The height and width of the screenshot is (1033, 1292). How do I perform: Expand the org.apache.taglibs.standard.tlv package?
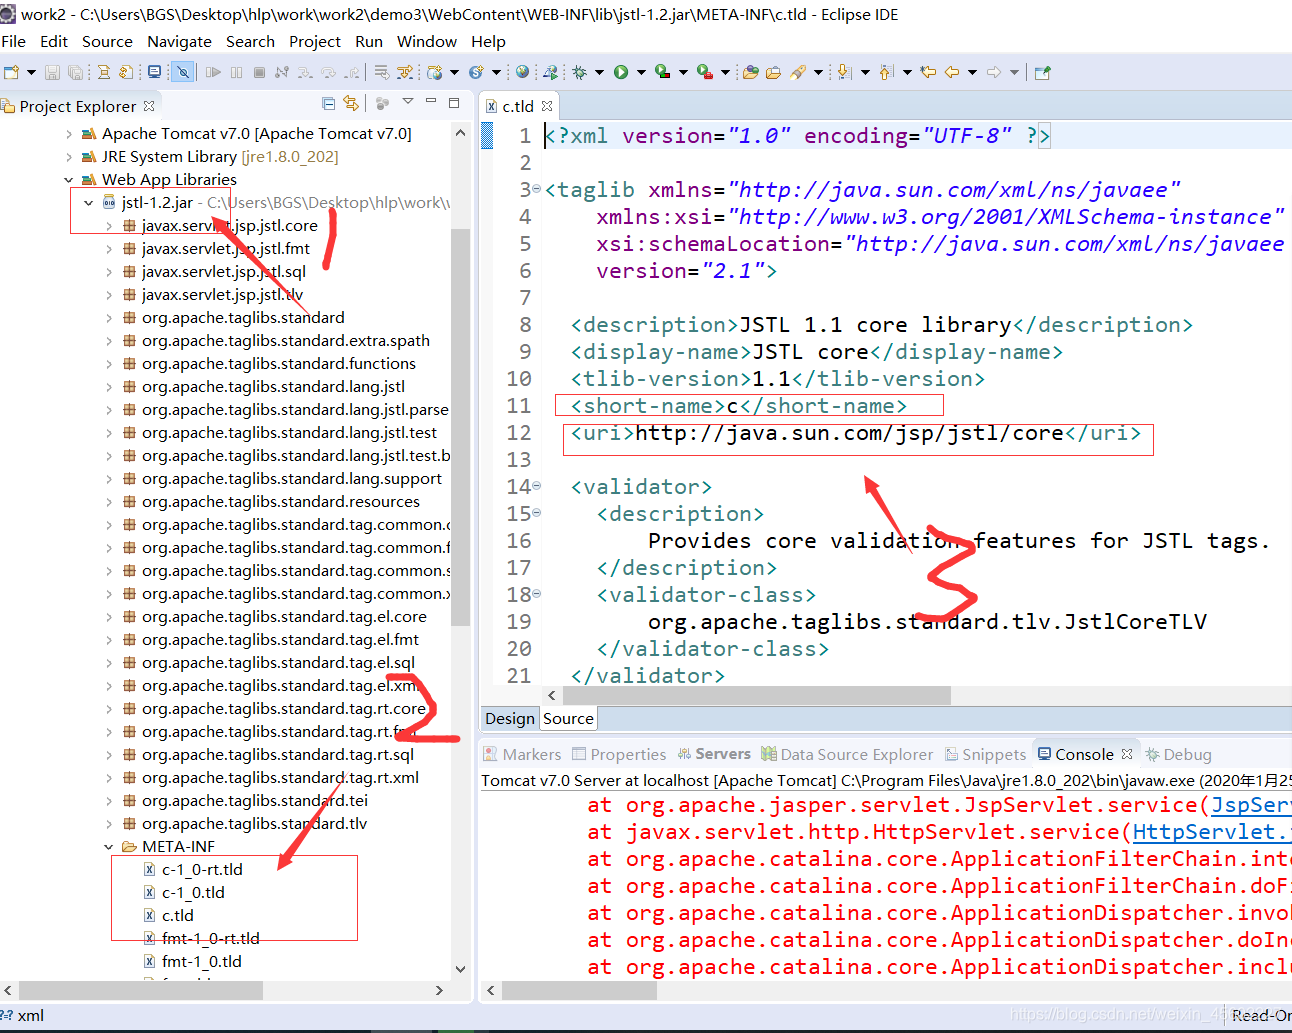click(109, 824)
